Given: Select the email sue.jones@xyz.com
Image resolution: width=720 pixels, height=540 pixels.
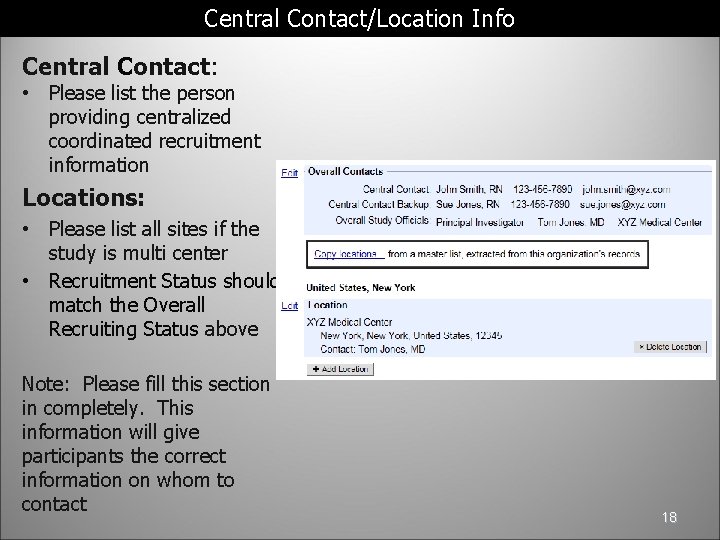Looking at the screenshot, I should 622,204.
